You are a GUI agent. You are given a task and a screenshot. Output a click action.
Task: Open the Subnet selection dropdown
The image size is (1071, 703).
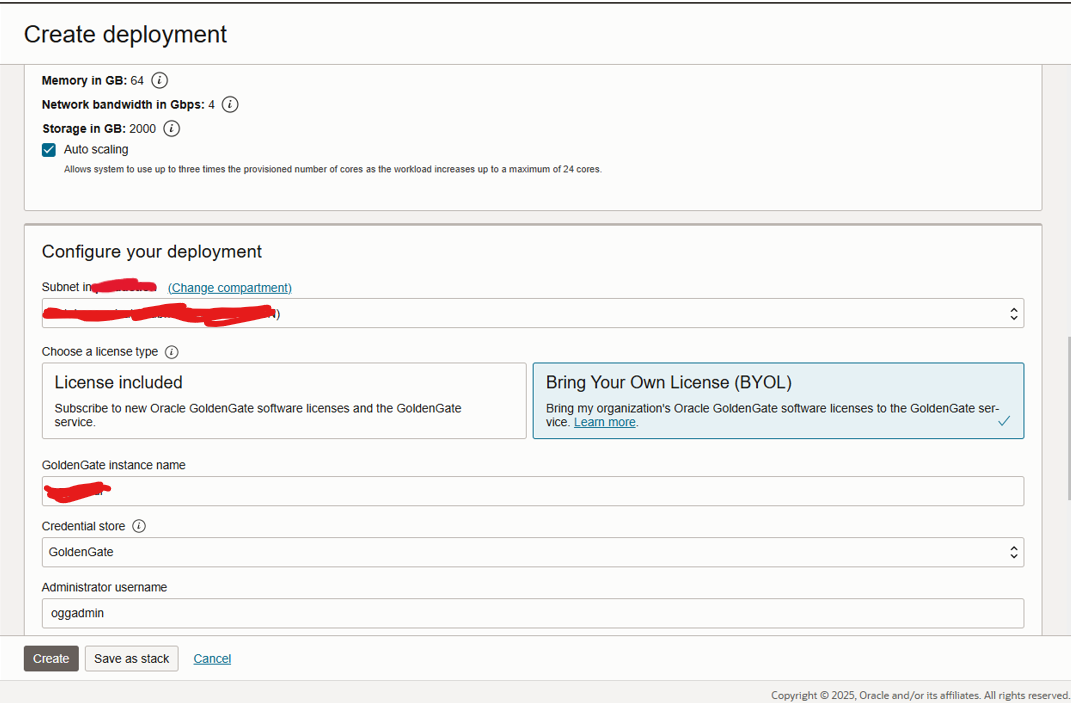[533, 313]
